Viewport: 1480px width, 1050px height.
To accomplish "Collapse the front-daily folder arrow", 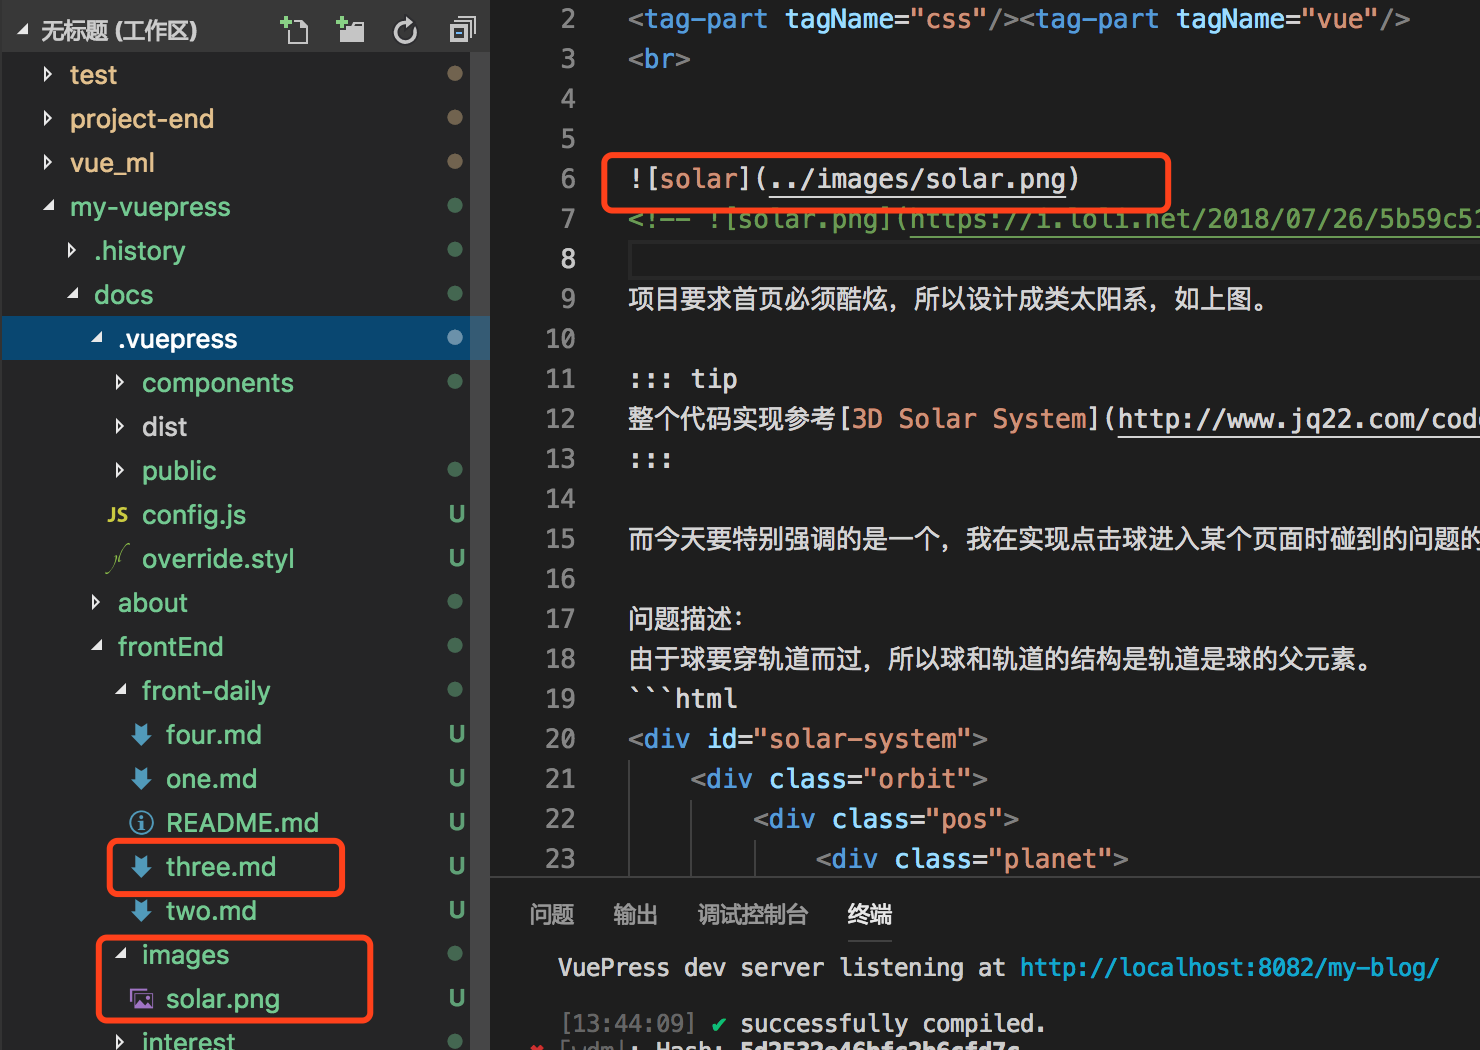I will (120, 691).
